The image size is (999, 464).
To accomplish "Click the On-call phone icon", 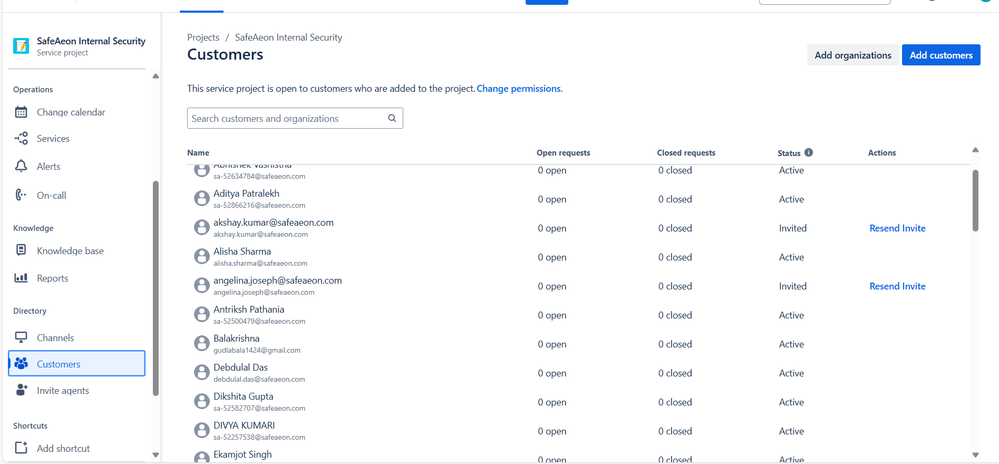I will pos(21,195).
